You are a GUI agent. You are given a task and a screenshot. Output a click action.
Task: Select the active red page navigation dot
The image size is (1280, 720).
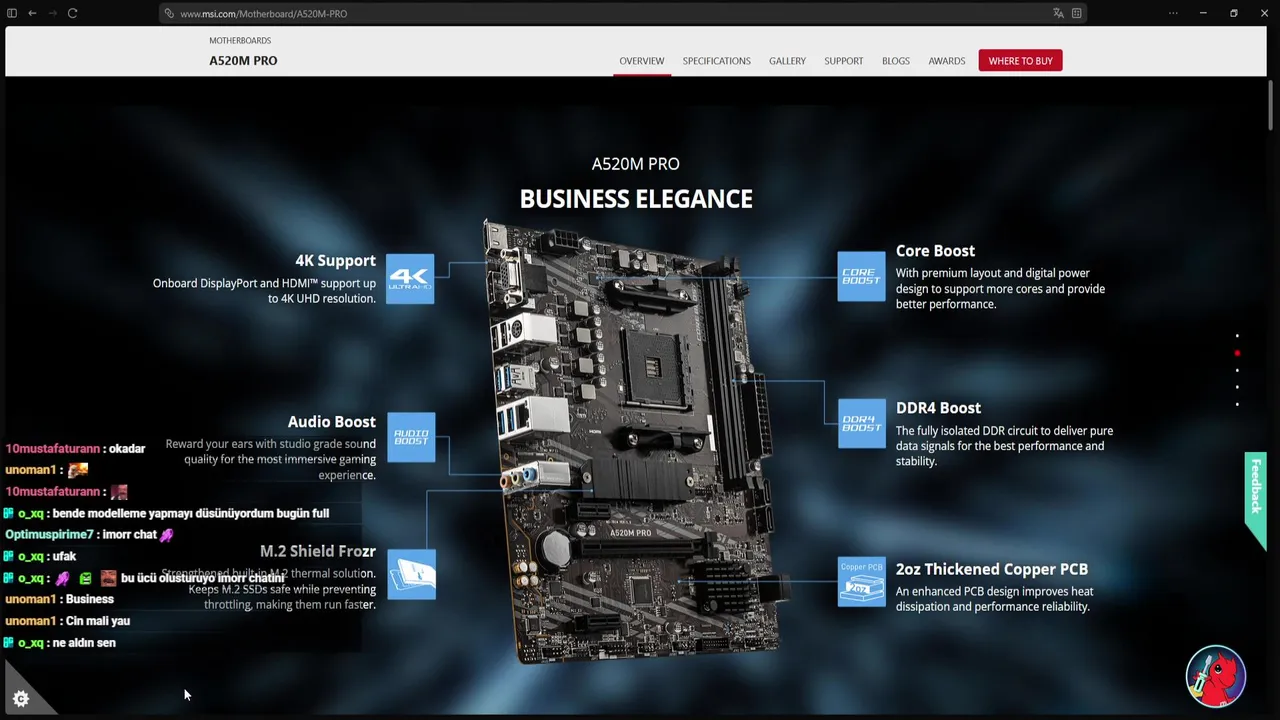coord(1237,353)
